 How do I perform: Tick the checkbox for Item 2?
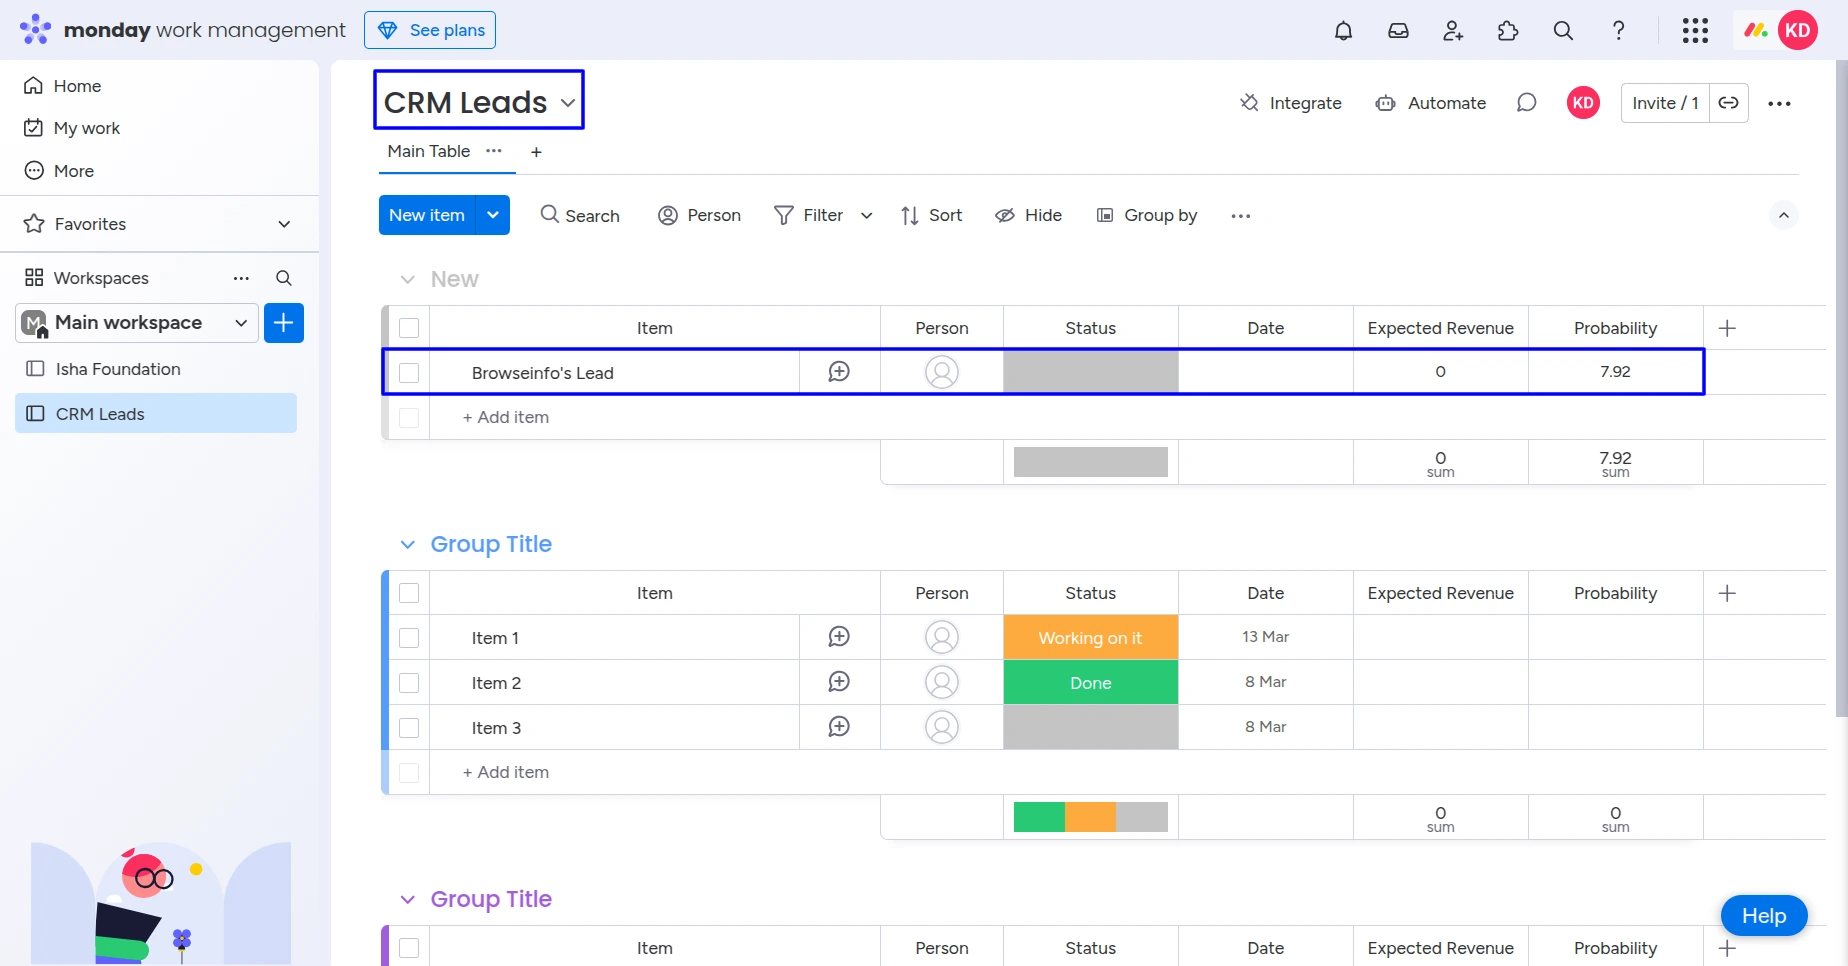pos(409,683)
